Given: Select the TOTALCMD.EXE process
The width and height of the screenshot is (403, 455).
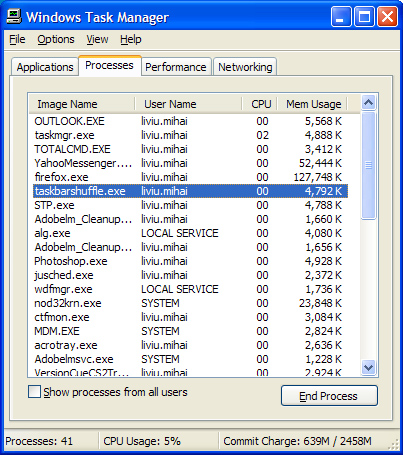Looking at the screenshot, I should click(x=190, y=149).
